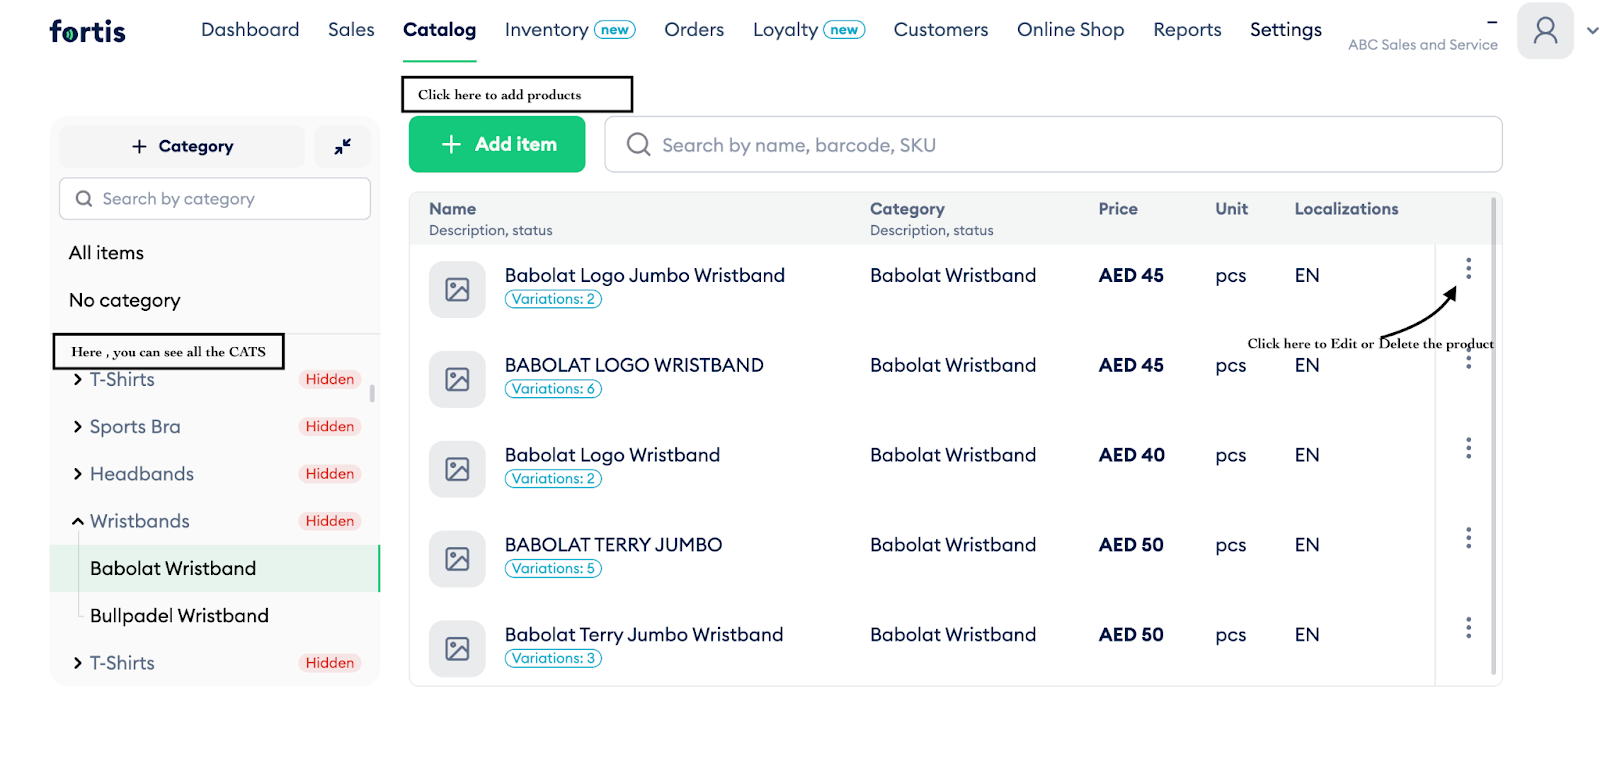Click ABC Sales and Service account name
This screenshot has height=772, width=1600.
[x=1422, y=45]
